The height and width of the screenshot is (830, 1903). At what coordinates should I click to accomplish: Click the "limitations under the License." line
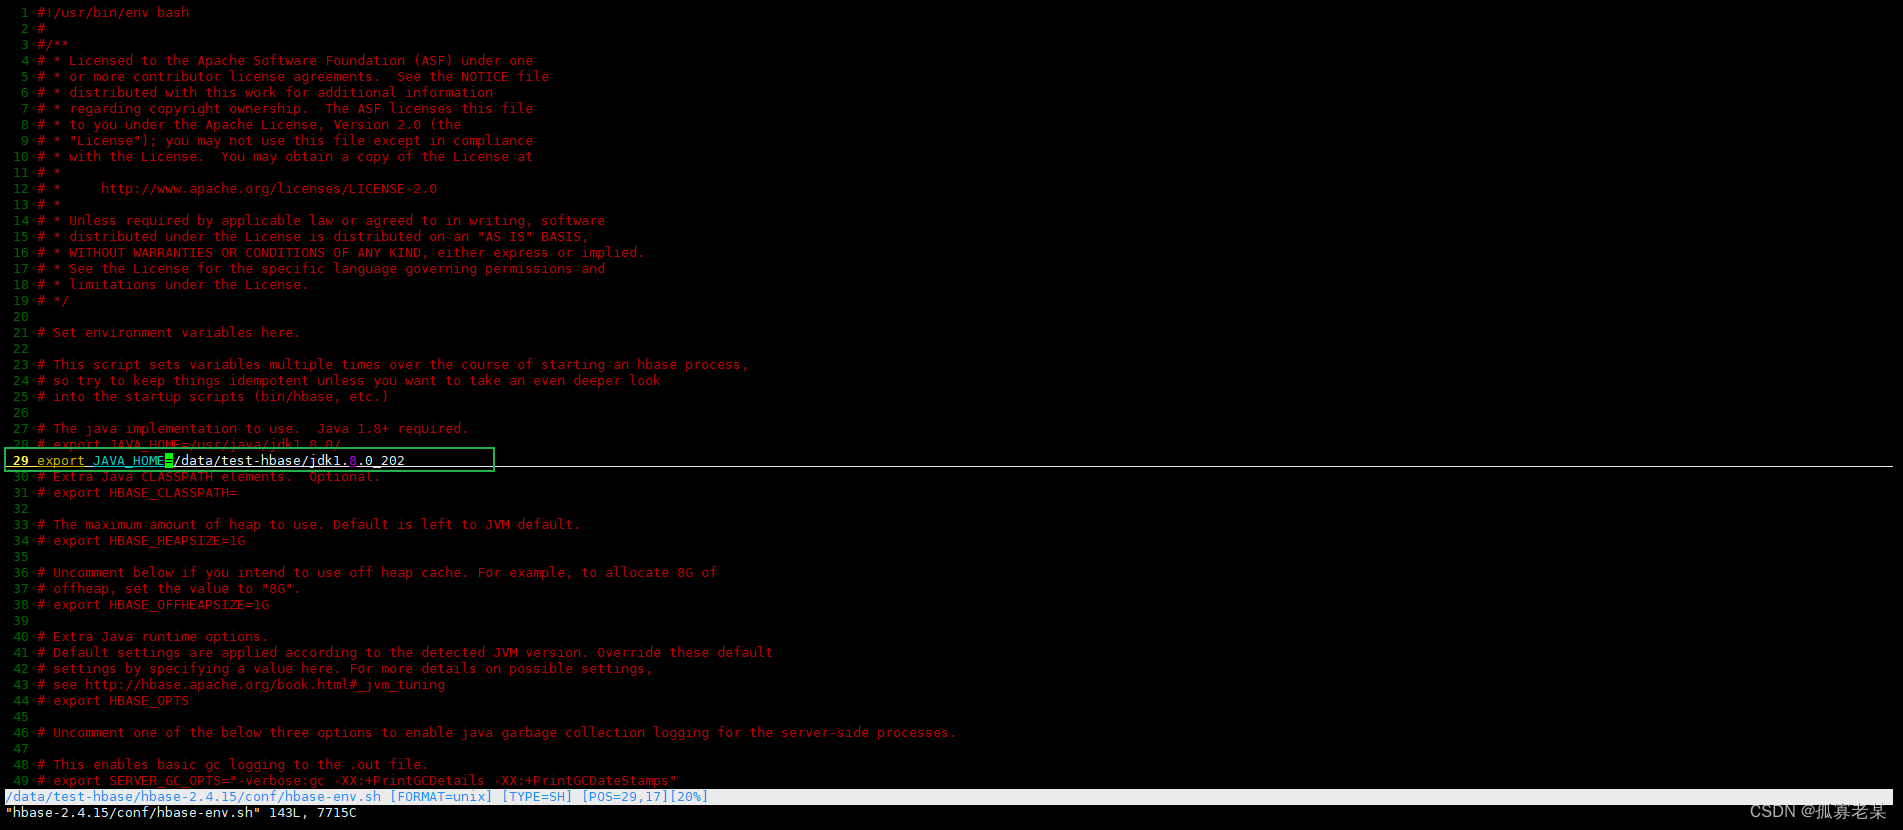click(x=173, y=284)
